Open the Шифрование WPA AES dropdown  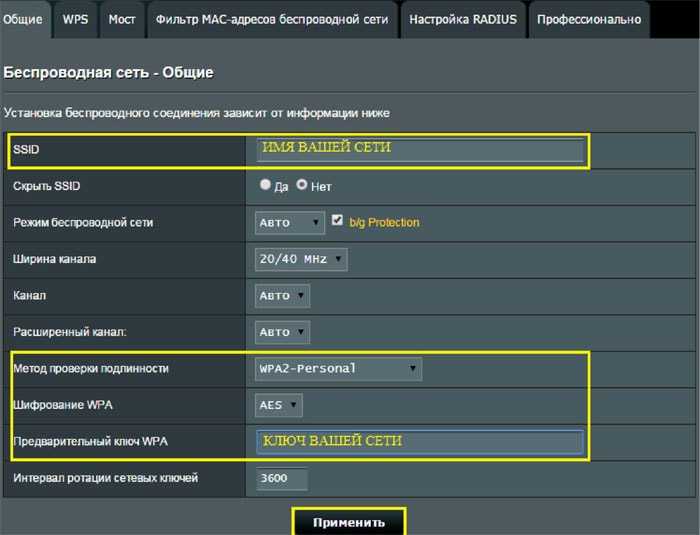tap(279, 405)
